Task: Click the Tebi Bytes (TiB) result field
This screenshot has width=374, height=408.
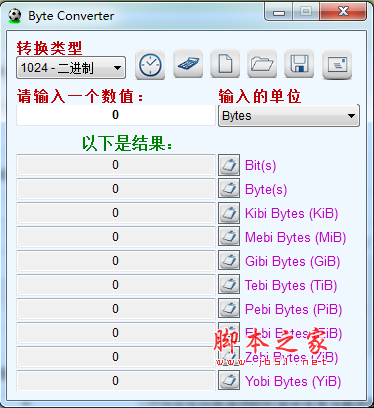Action: (x=116, y=285)
